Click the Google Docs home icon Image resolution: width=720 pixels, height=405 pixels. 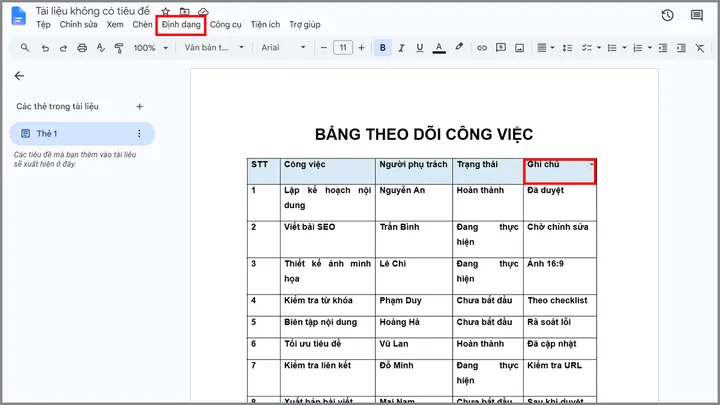pos(18,16)
